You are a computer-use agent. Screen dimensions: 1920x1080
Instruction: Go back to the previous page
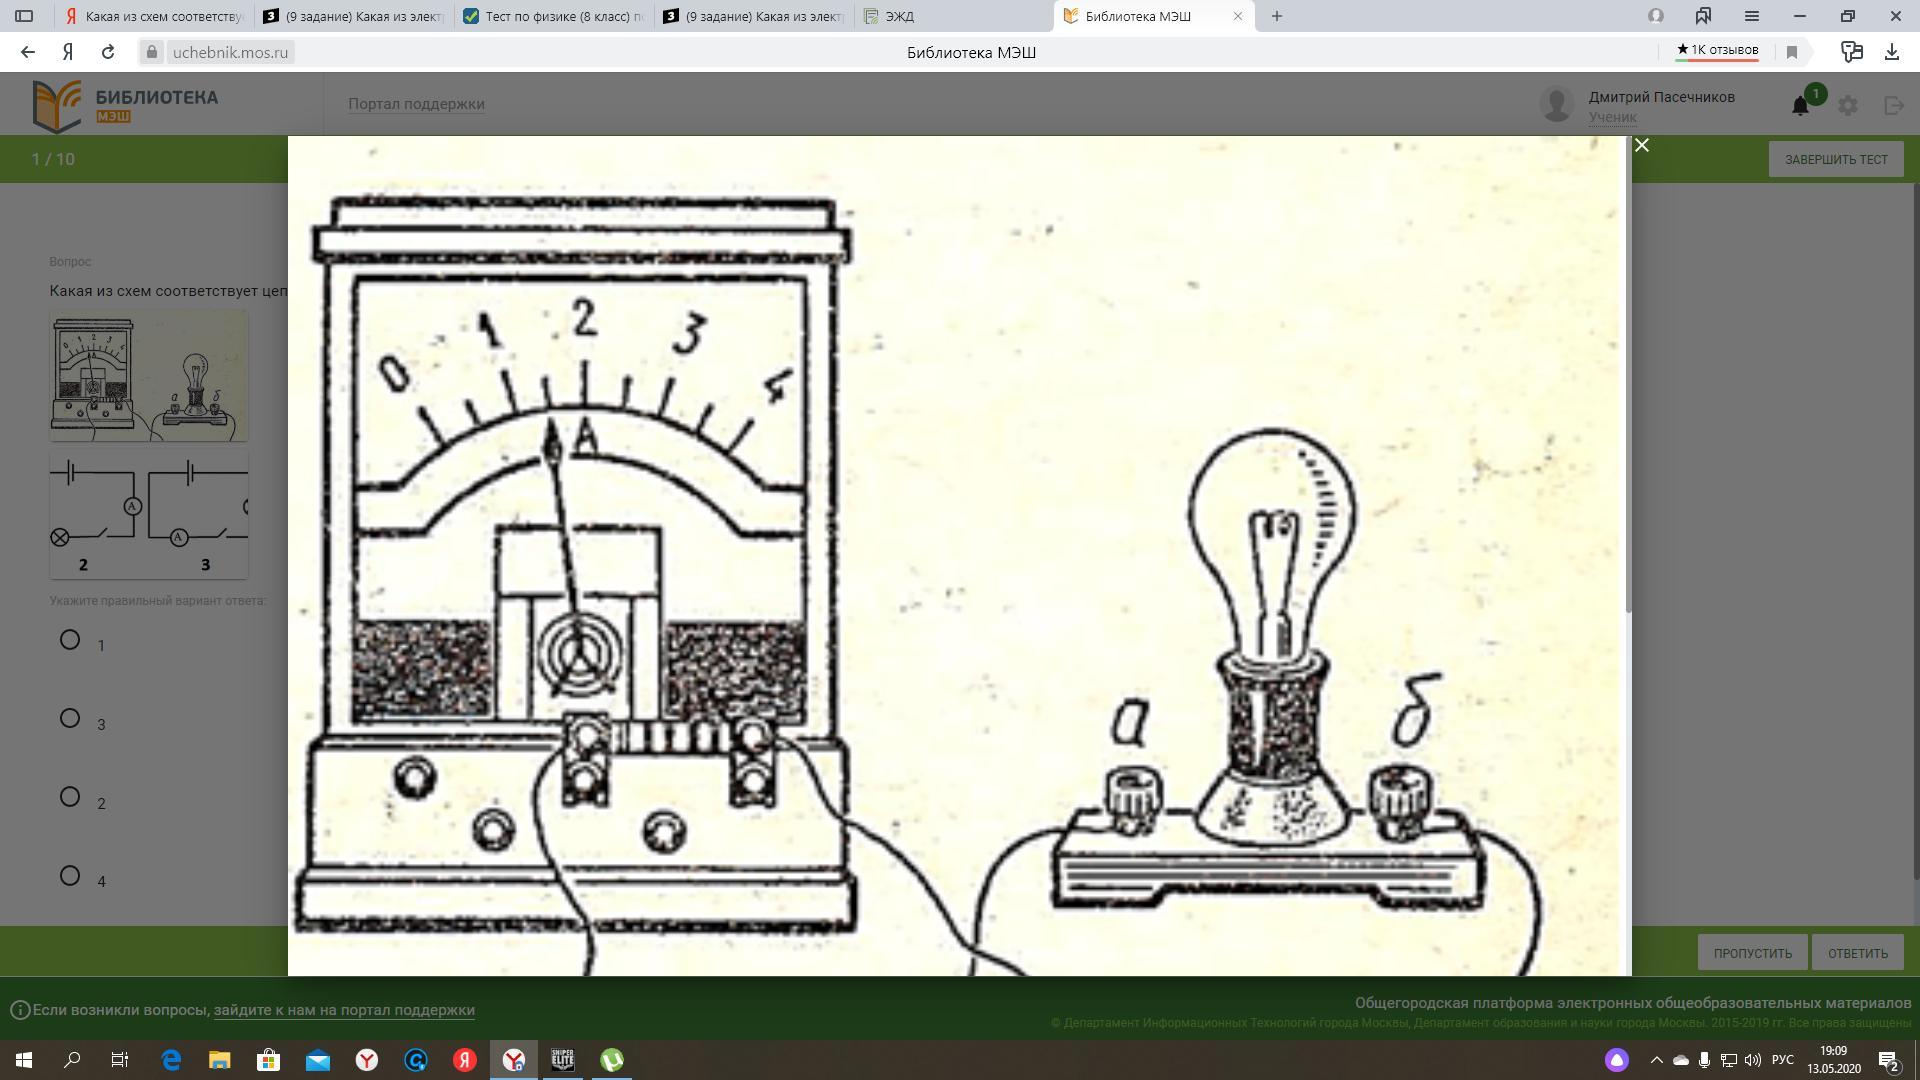pos(28,52)
